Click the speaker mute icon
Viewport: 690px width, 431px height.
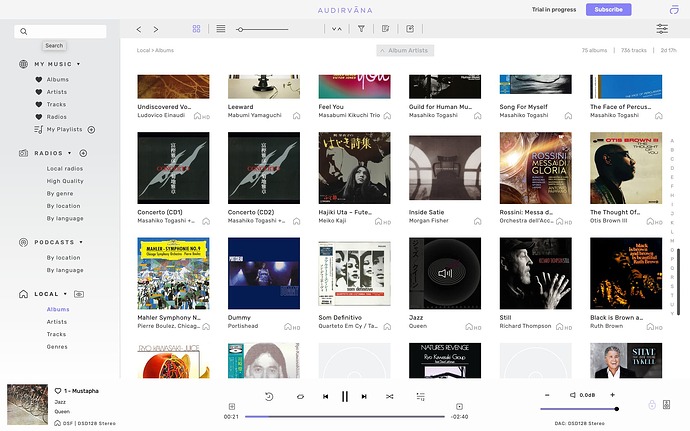(x=573, y=395)
